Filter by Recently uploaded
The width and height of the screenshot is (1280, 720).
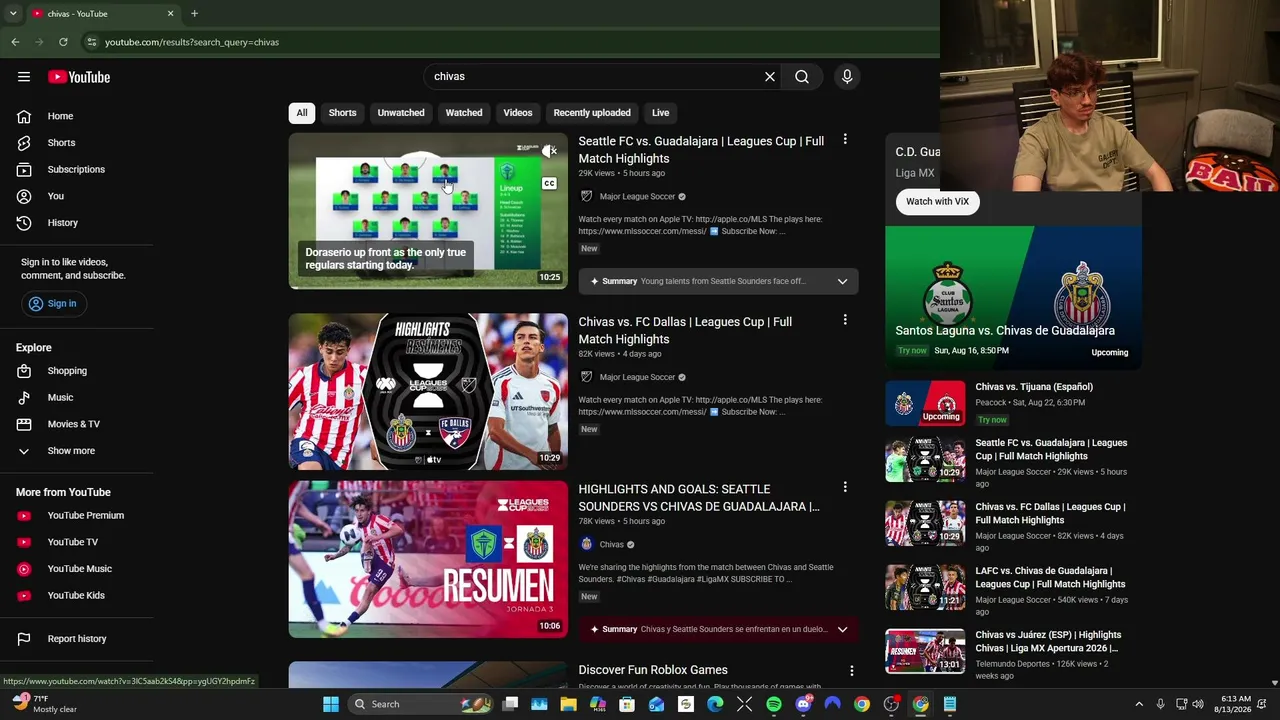tap(592, 113)
